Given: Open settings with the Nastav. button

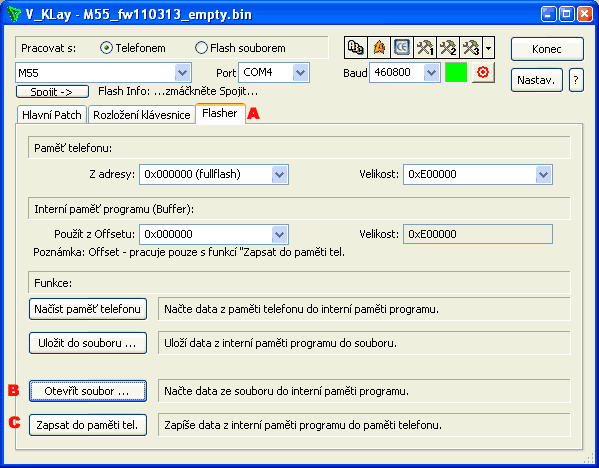Looking at the screenshot, I should (x=536, y=80).
